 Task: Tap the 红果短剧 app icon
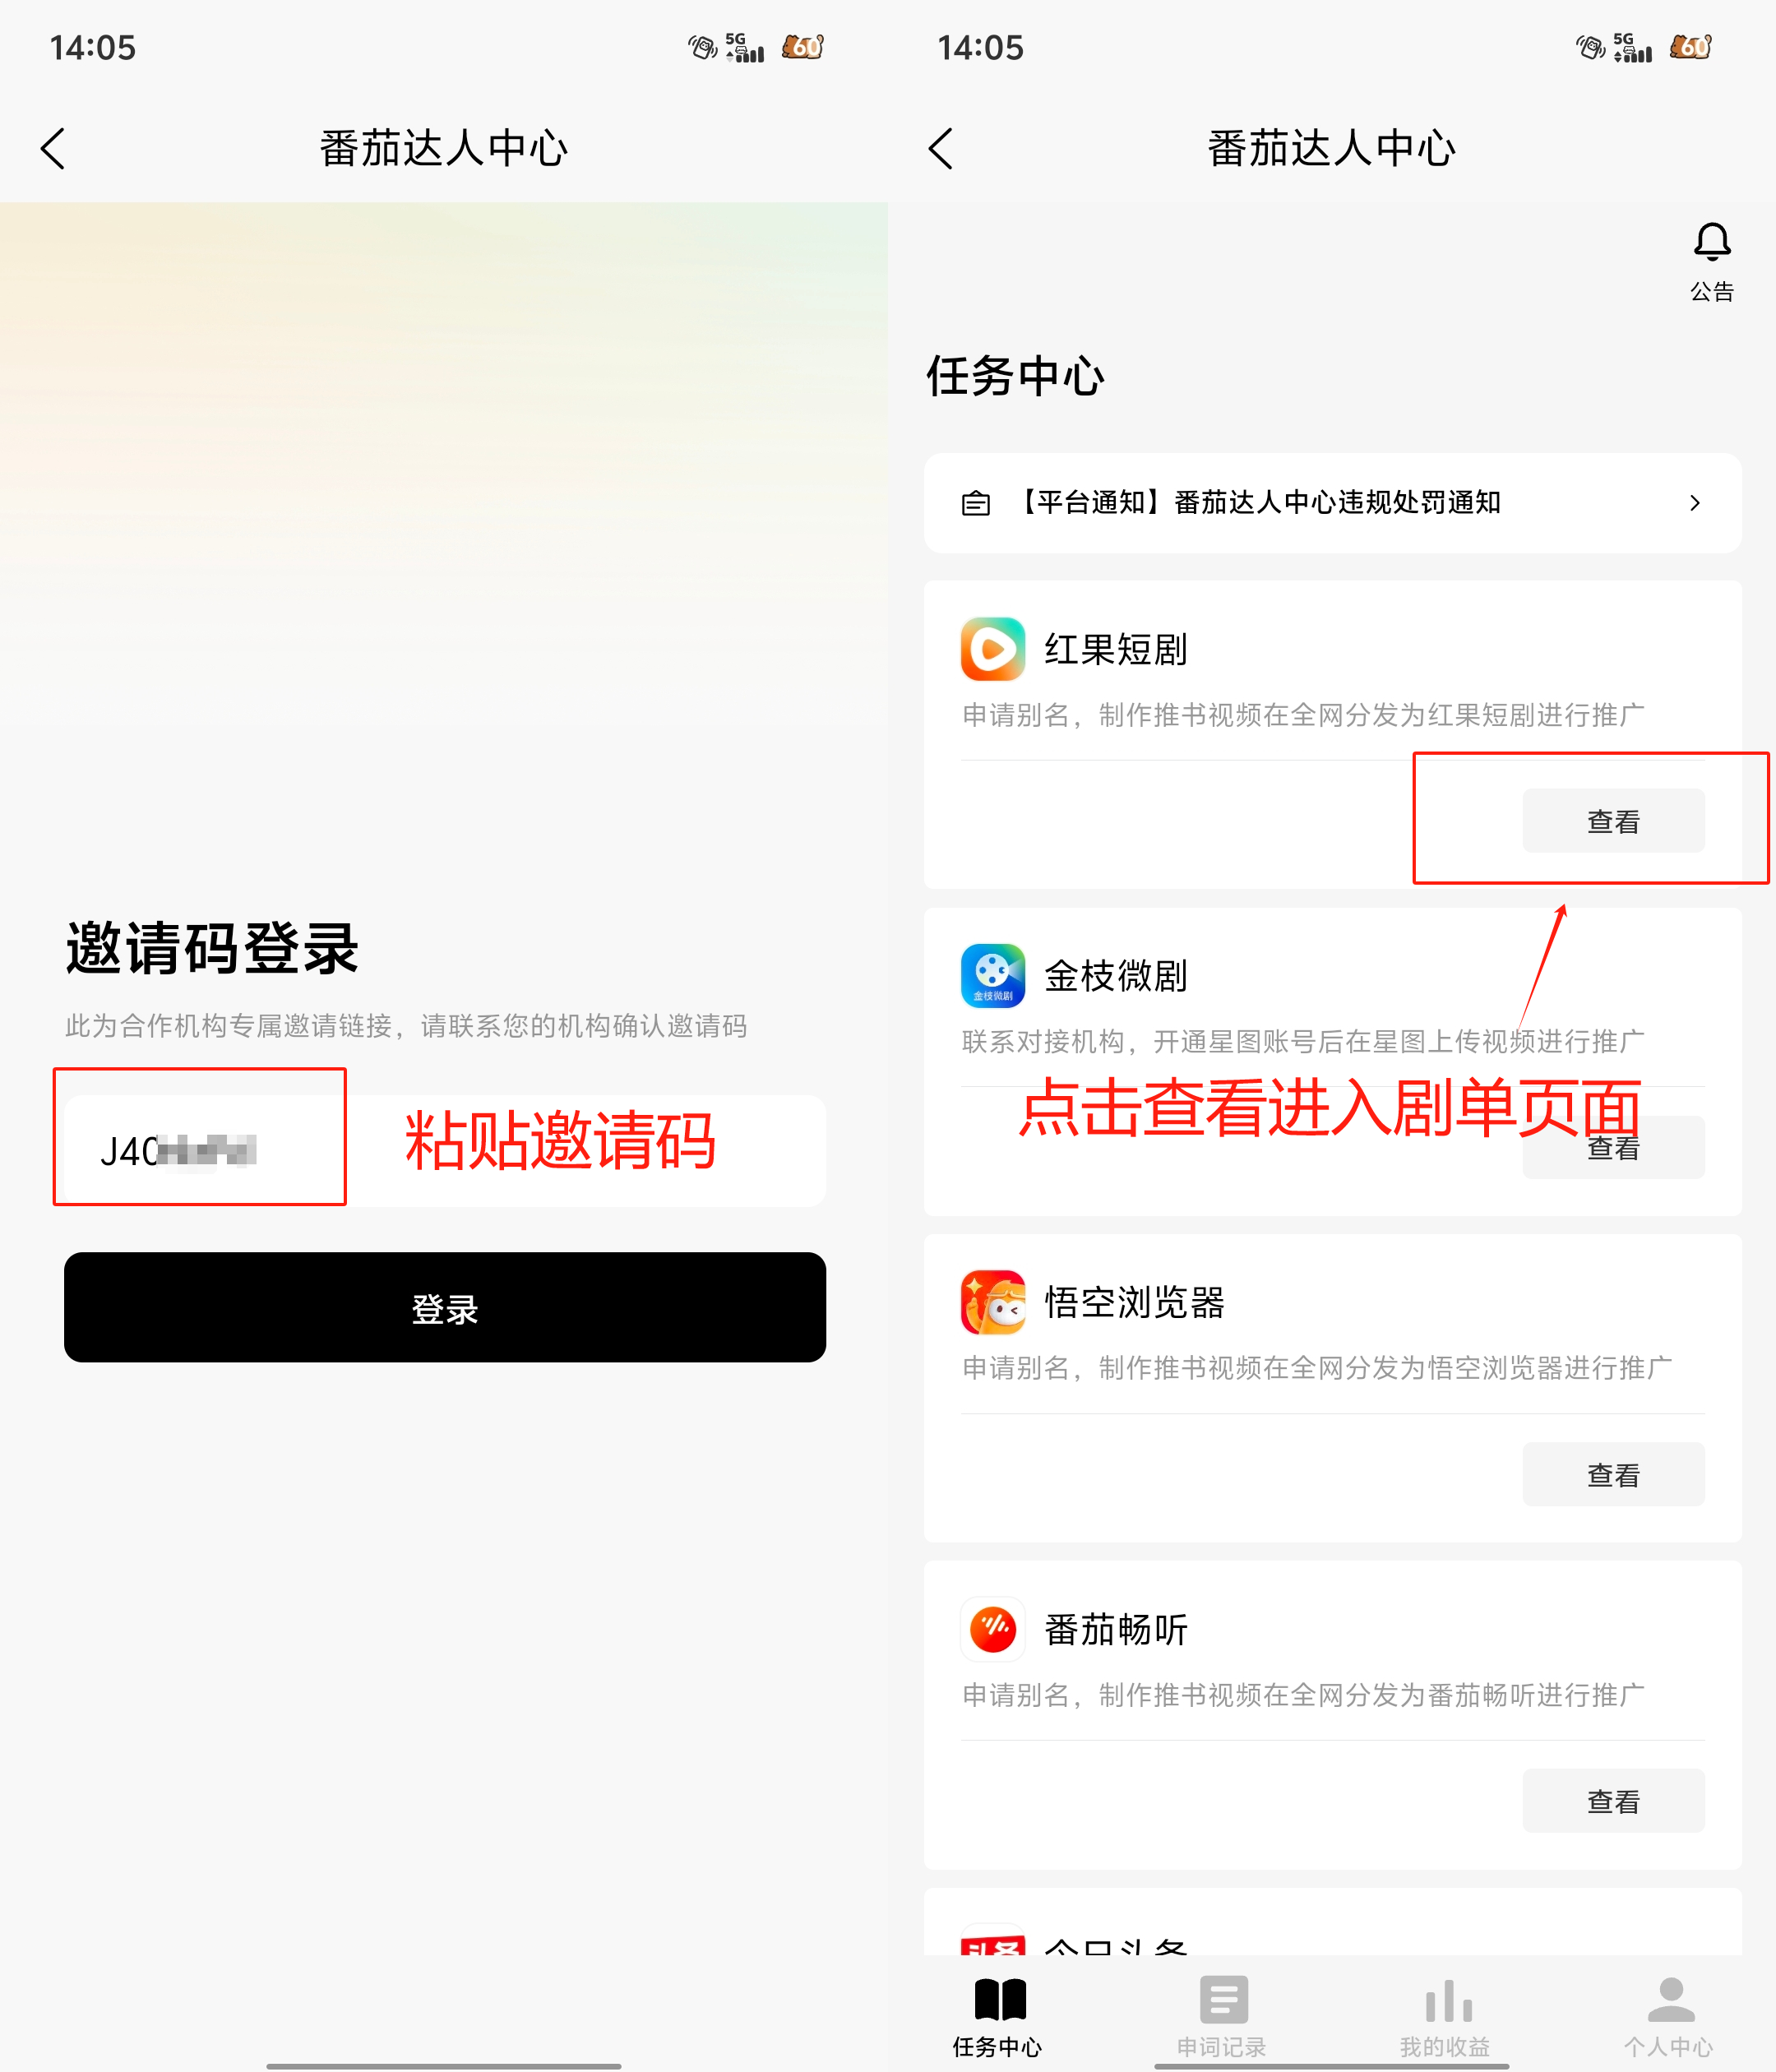click(992, 649)
